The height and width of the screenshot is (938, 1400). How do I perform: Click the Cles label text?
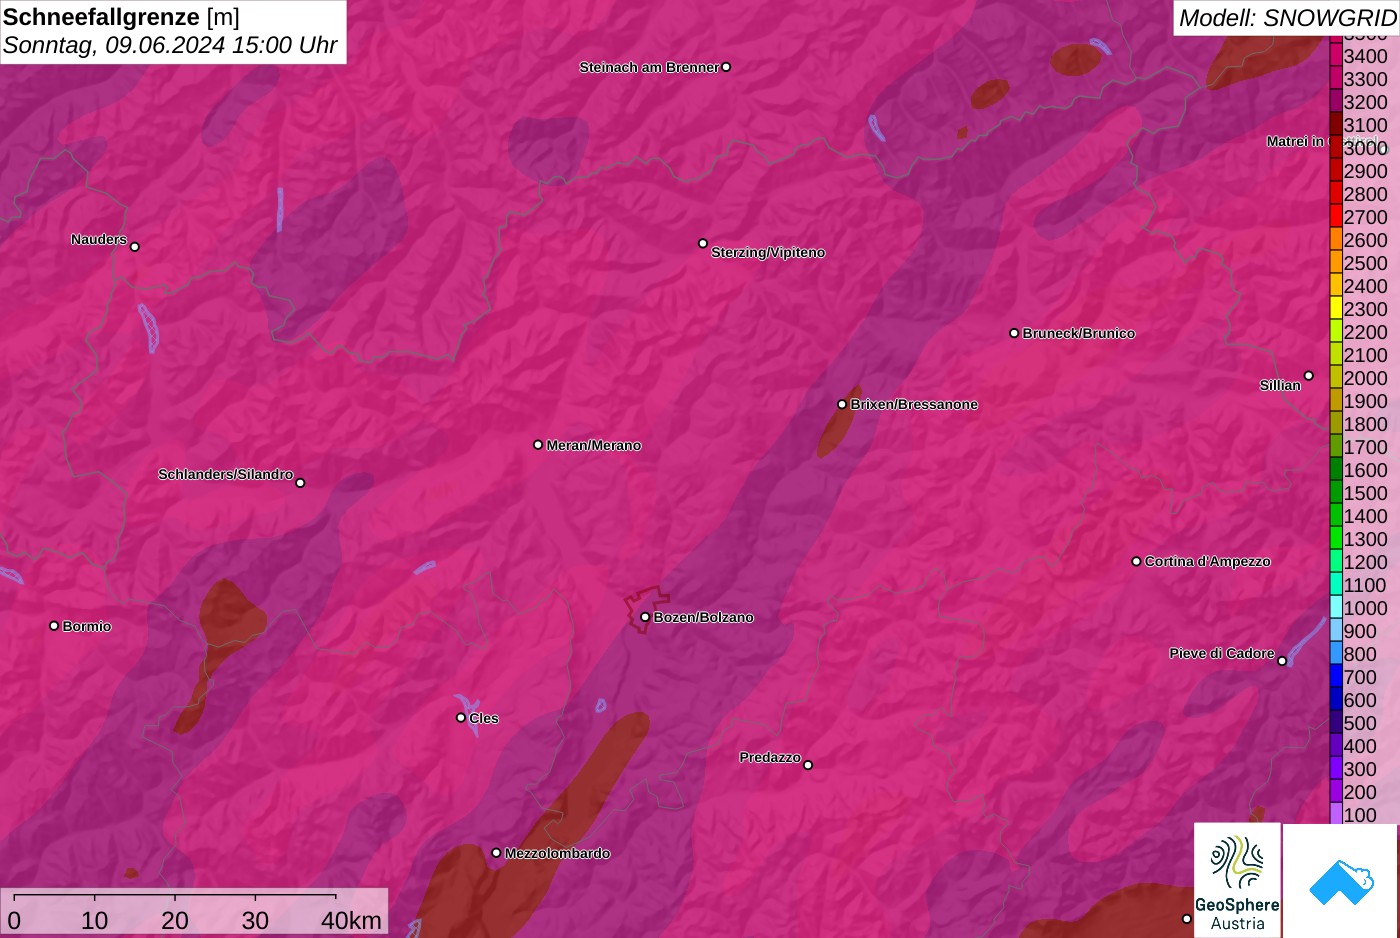[x=484, y=718]
